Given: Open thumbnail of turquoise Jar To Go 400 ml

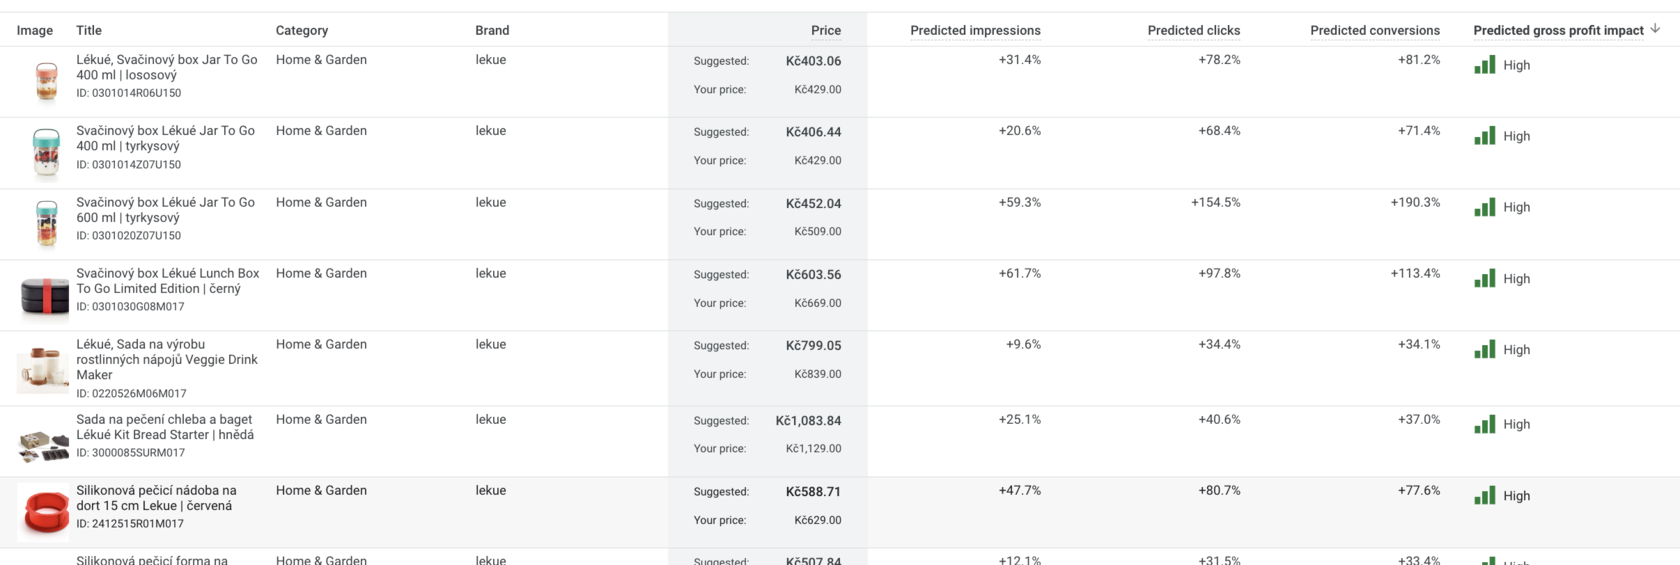Looking at the screenshot, I should [46, 153].
